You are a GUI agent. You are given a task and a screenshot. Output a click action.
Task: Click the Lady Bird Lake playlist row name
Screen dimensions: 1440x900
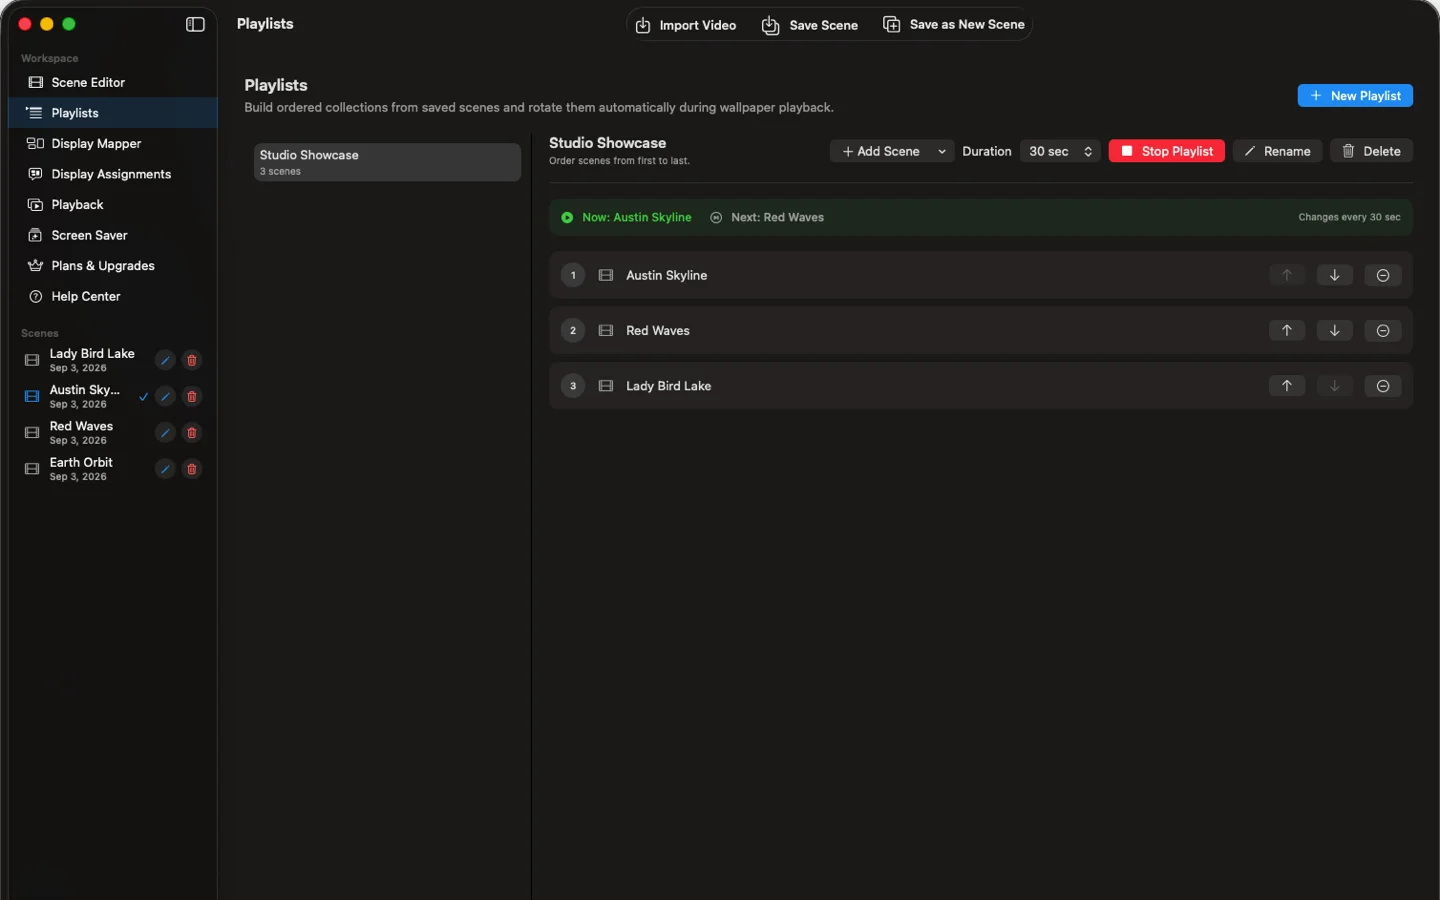669,386
